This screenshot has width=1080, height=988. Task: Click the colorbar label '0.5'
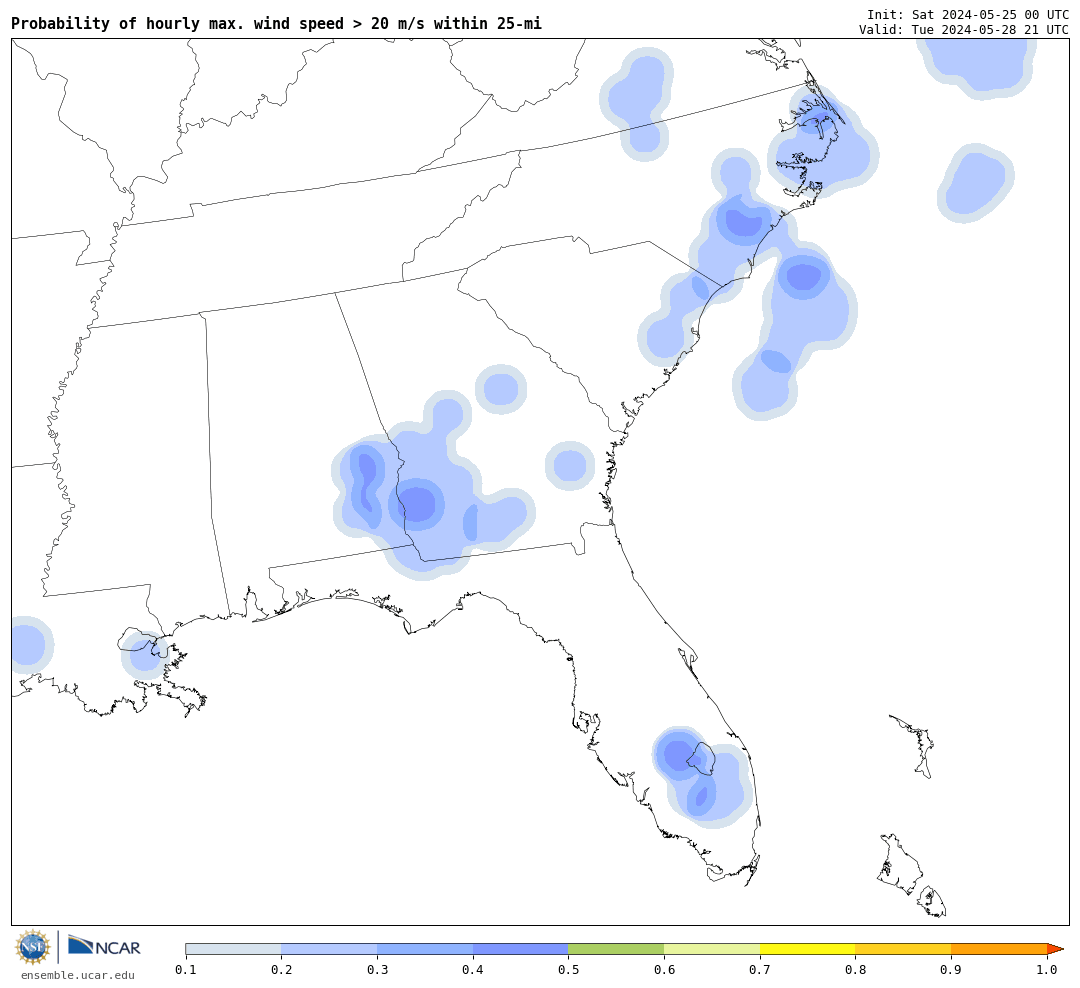[x=568, y=970]
